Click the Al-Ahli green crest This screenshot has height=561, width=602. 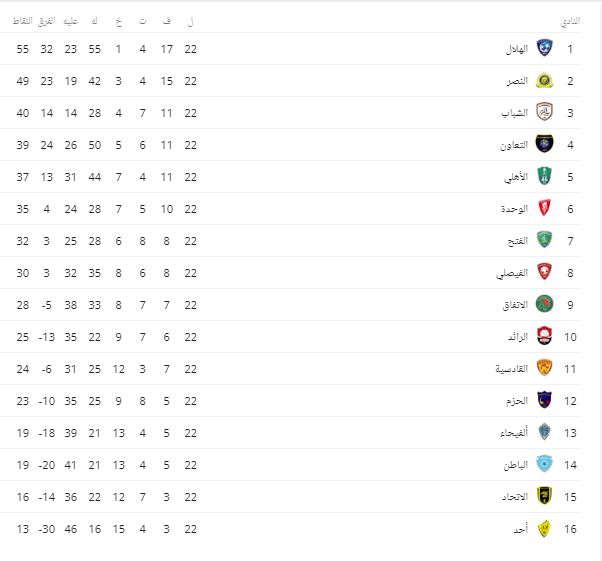pos(544,176)
